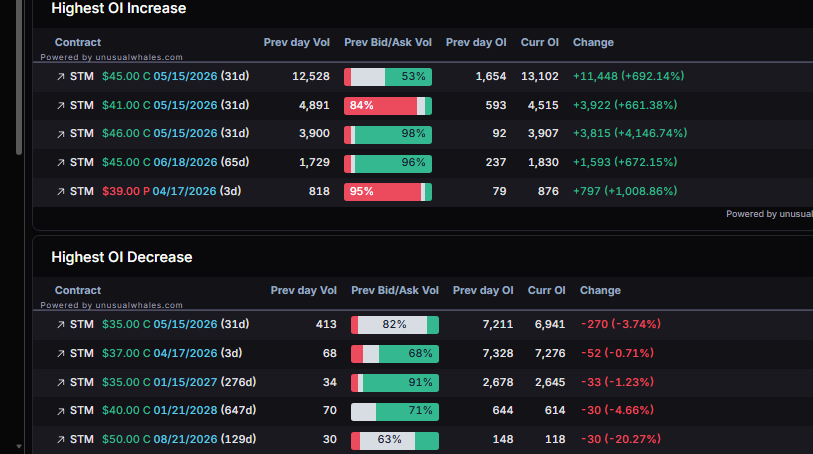Screen dimensions: 813x454
Task: Click the 82% bid/ask volume bar
Action: coord(395,325)
